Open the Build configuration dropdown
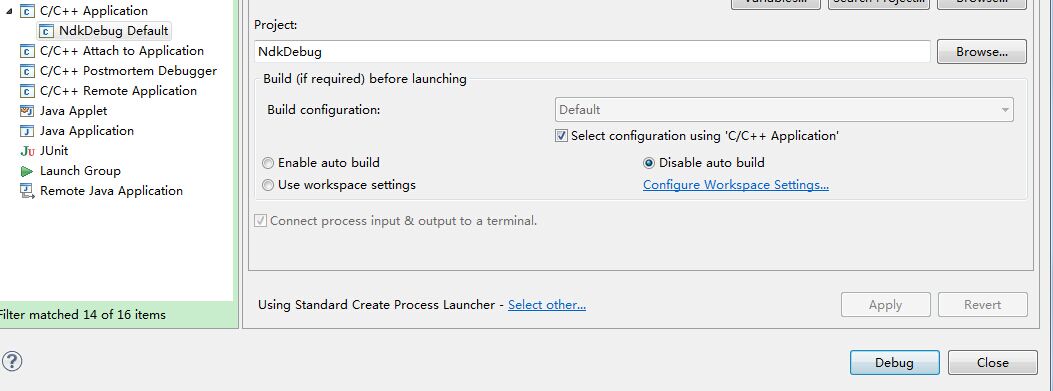 click(x=784, y=110)
